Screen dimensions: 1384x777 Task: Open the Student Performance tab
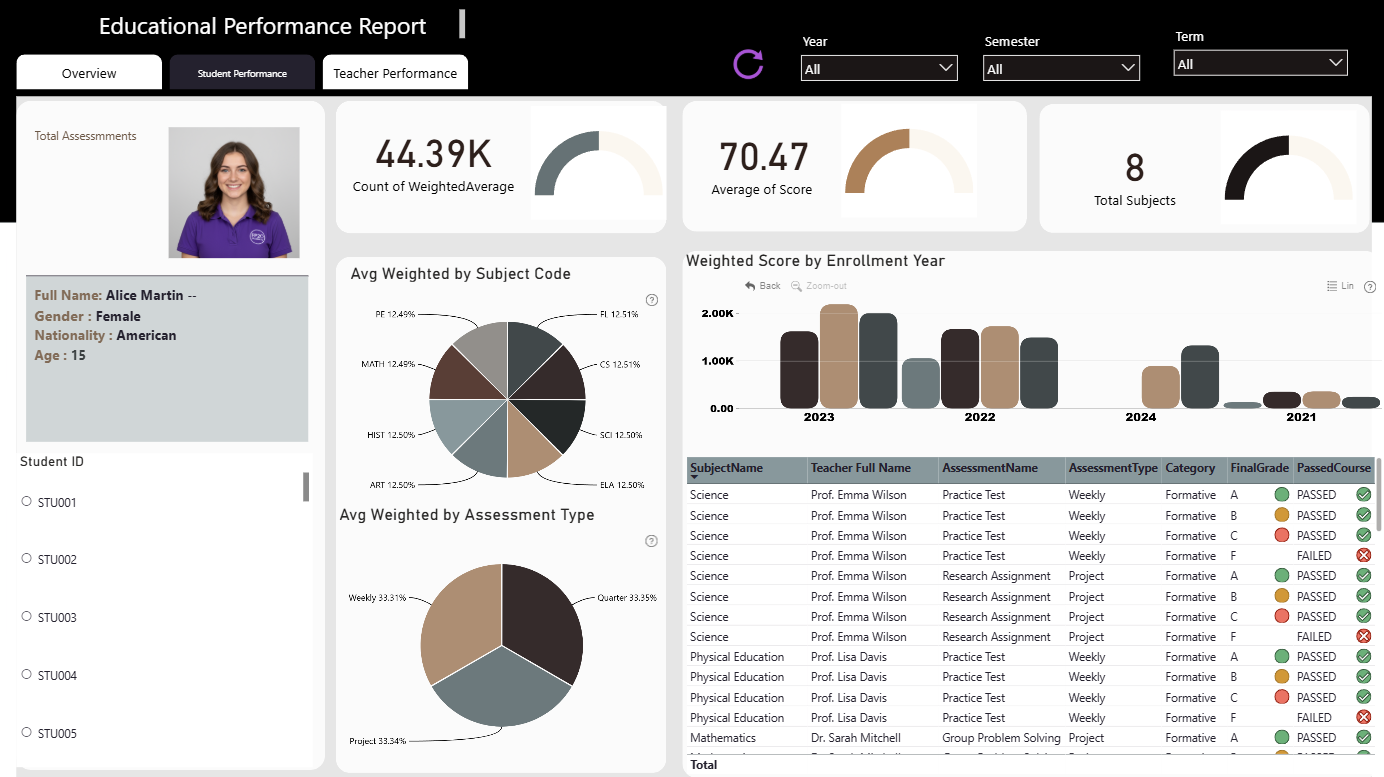pyautogui.click(x=242, y=73)
